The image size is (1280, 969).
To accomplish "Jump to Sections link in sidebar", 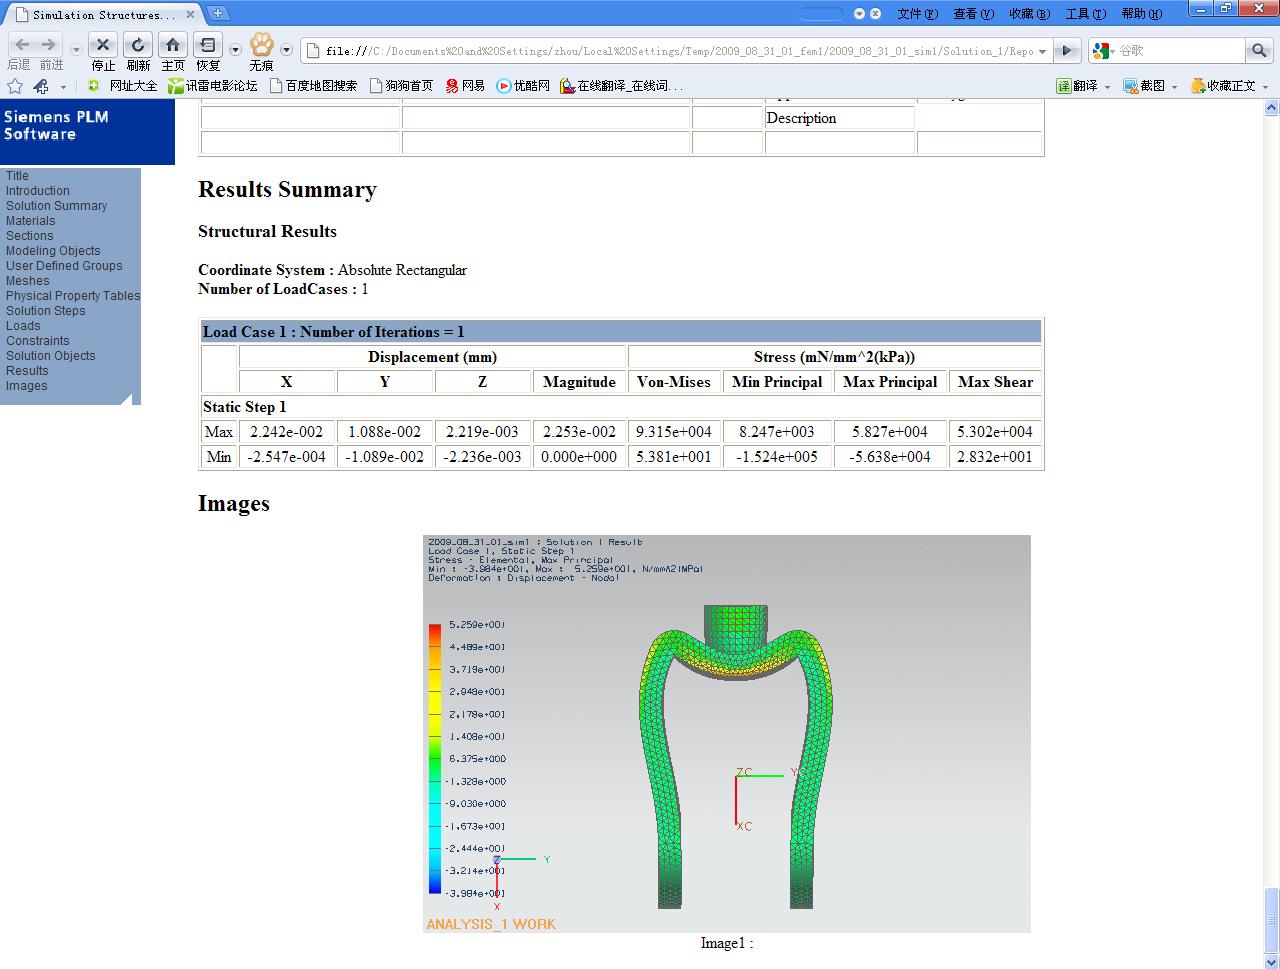I will point(29,236).
